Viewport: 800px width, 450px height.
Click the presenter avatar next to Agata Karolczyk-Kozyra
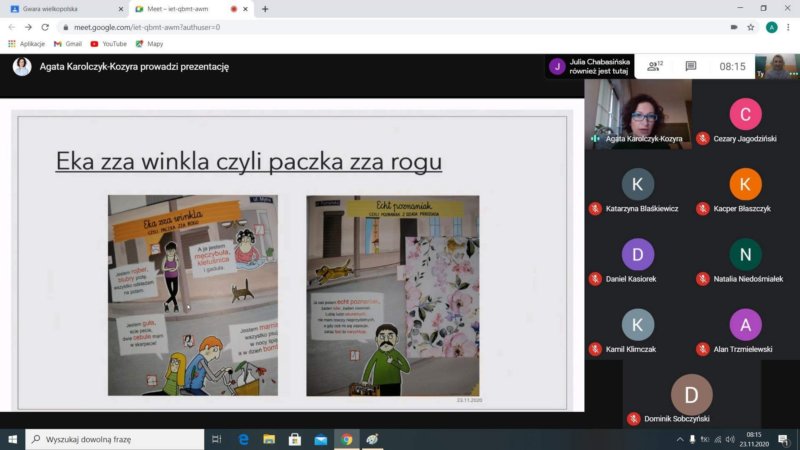tap(22, 66)
